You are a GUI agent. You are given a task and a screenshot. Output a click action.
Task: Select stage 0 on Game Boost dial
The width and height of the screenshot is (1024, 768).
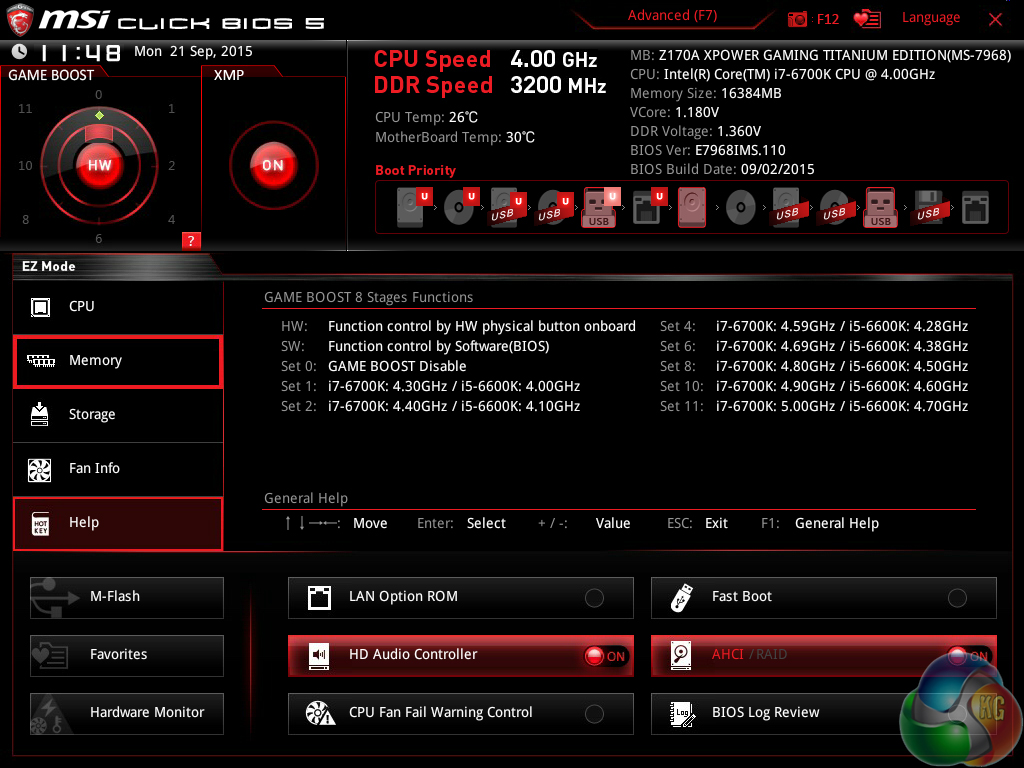click(x=99, y=95)
